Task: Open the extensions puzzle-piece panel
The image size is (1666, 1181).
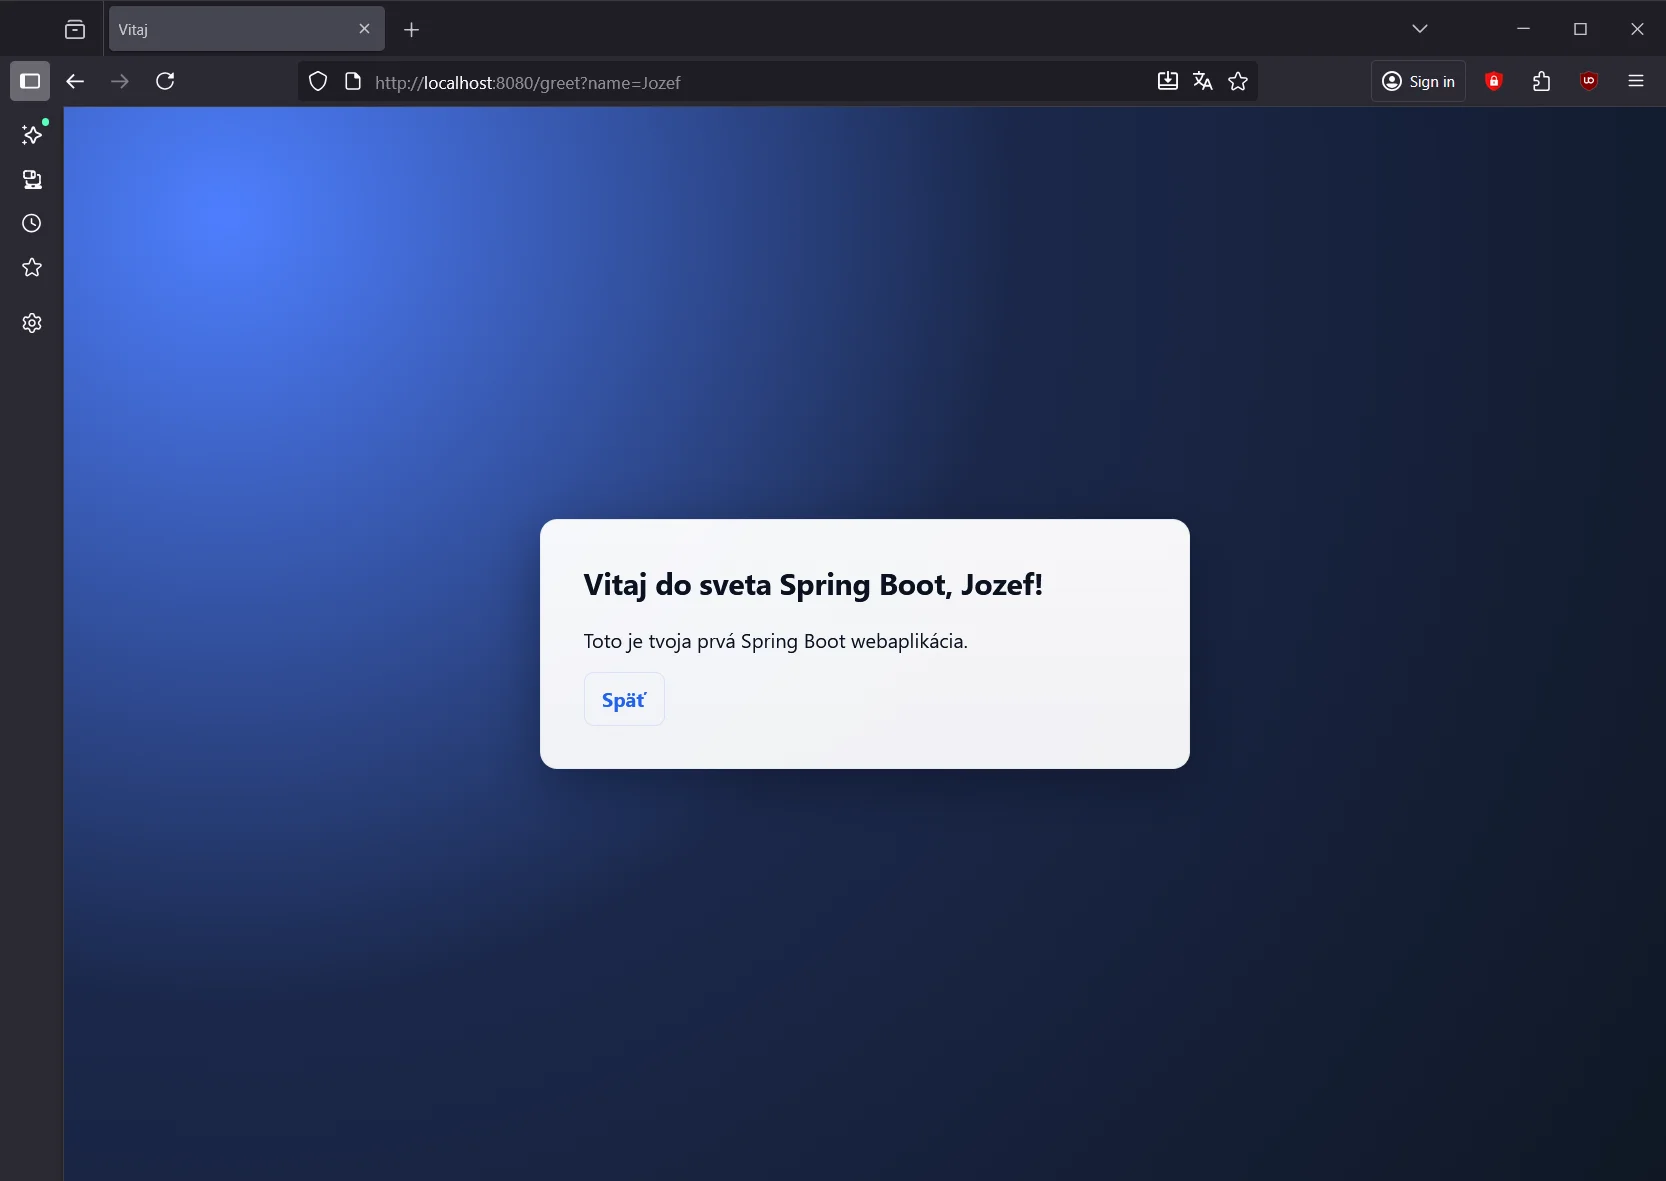Action: [1541, 81]
